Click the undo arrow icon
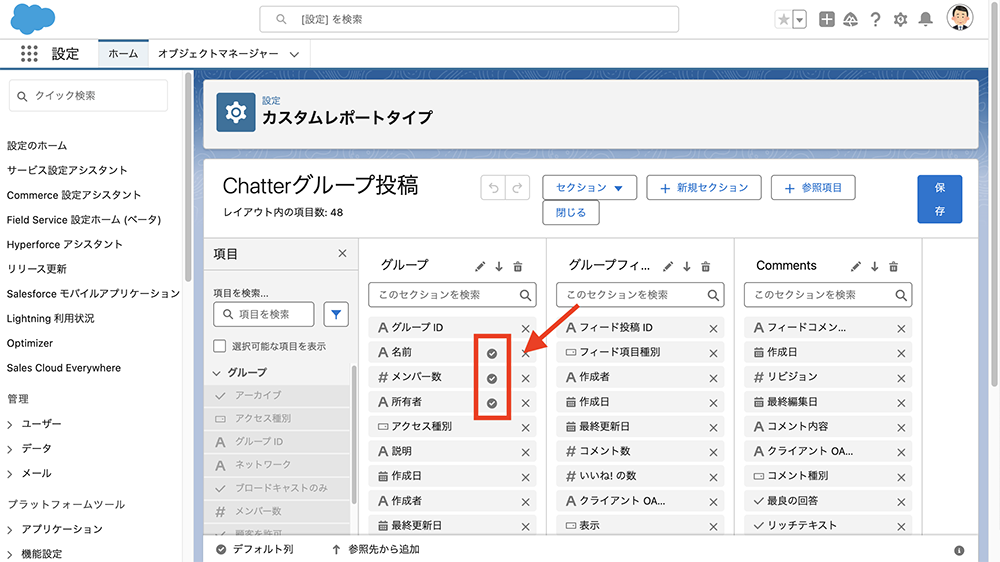The height and width of the screenshot is (562, 1000). tap(493, 188)
